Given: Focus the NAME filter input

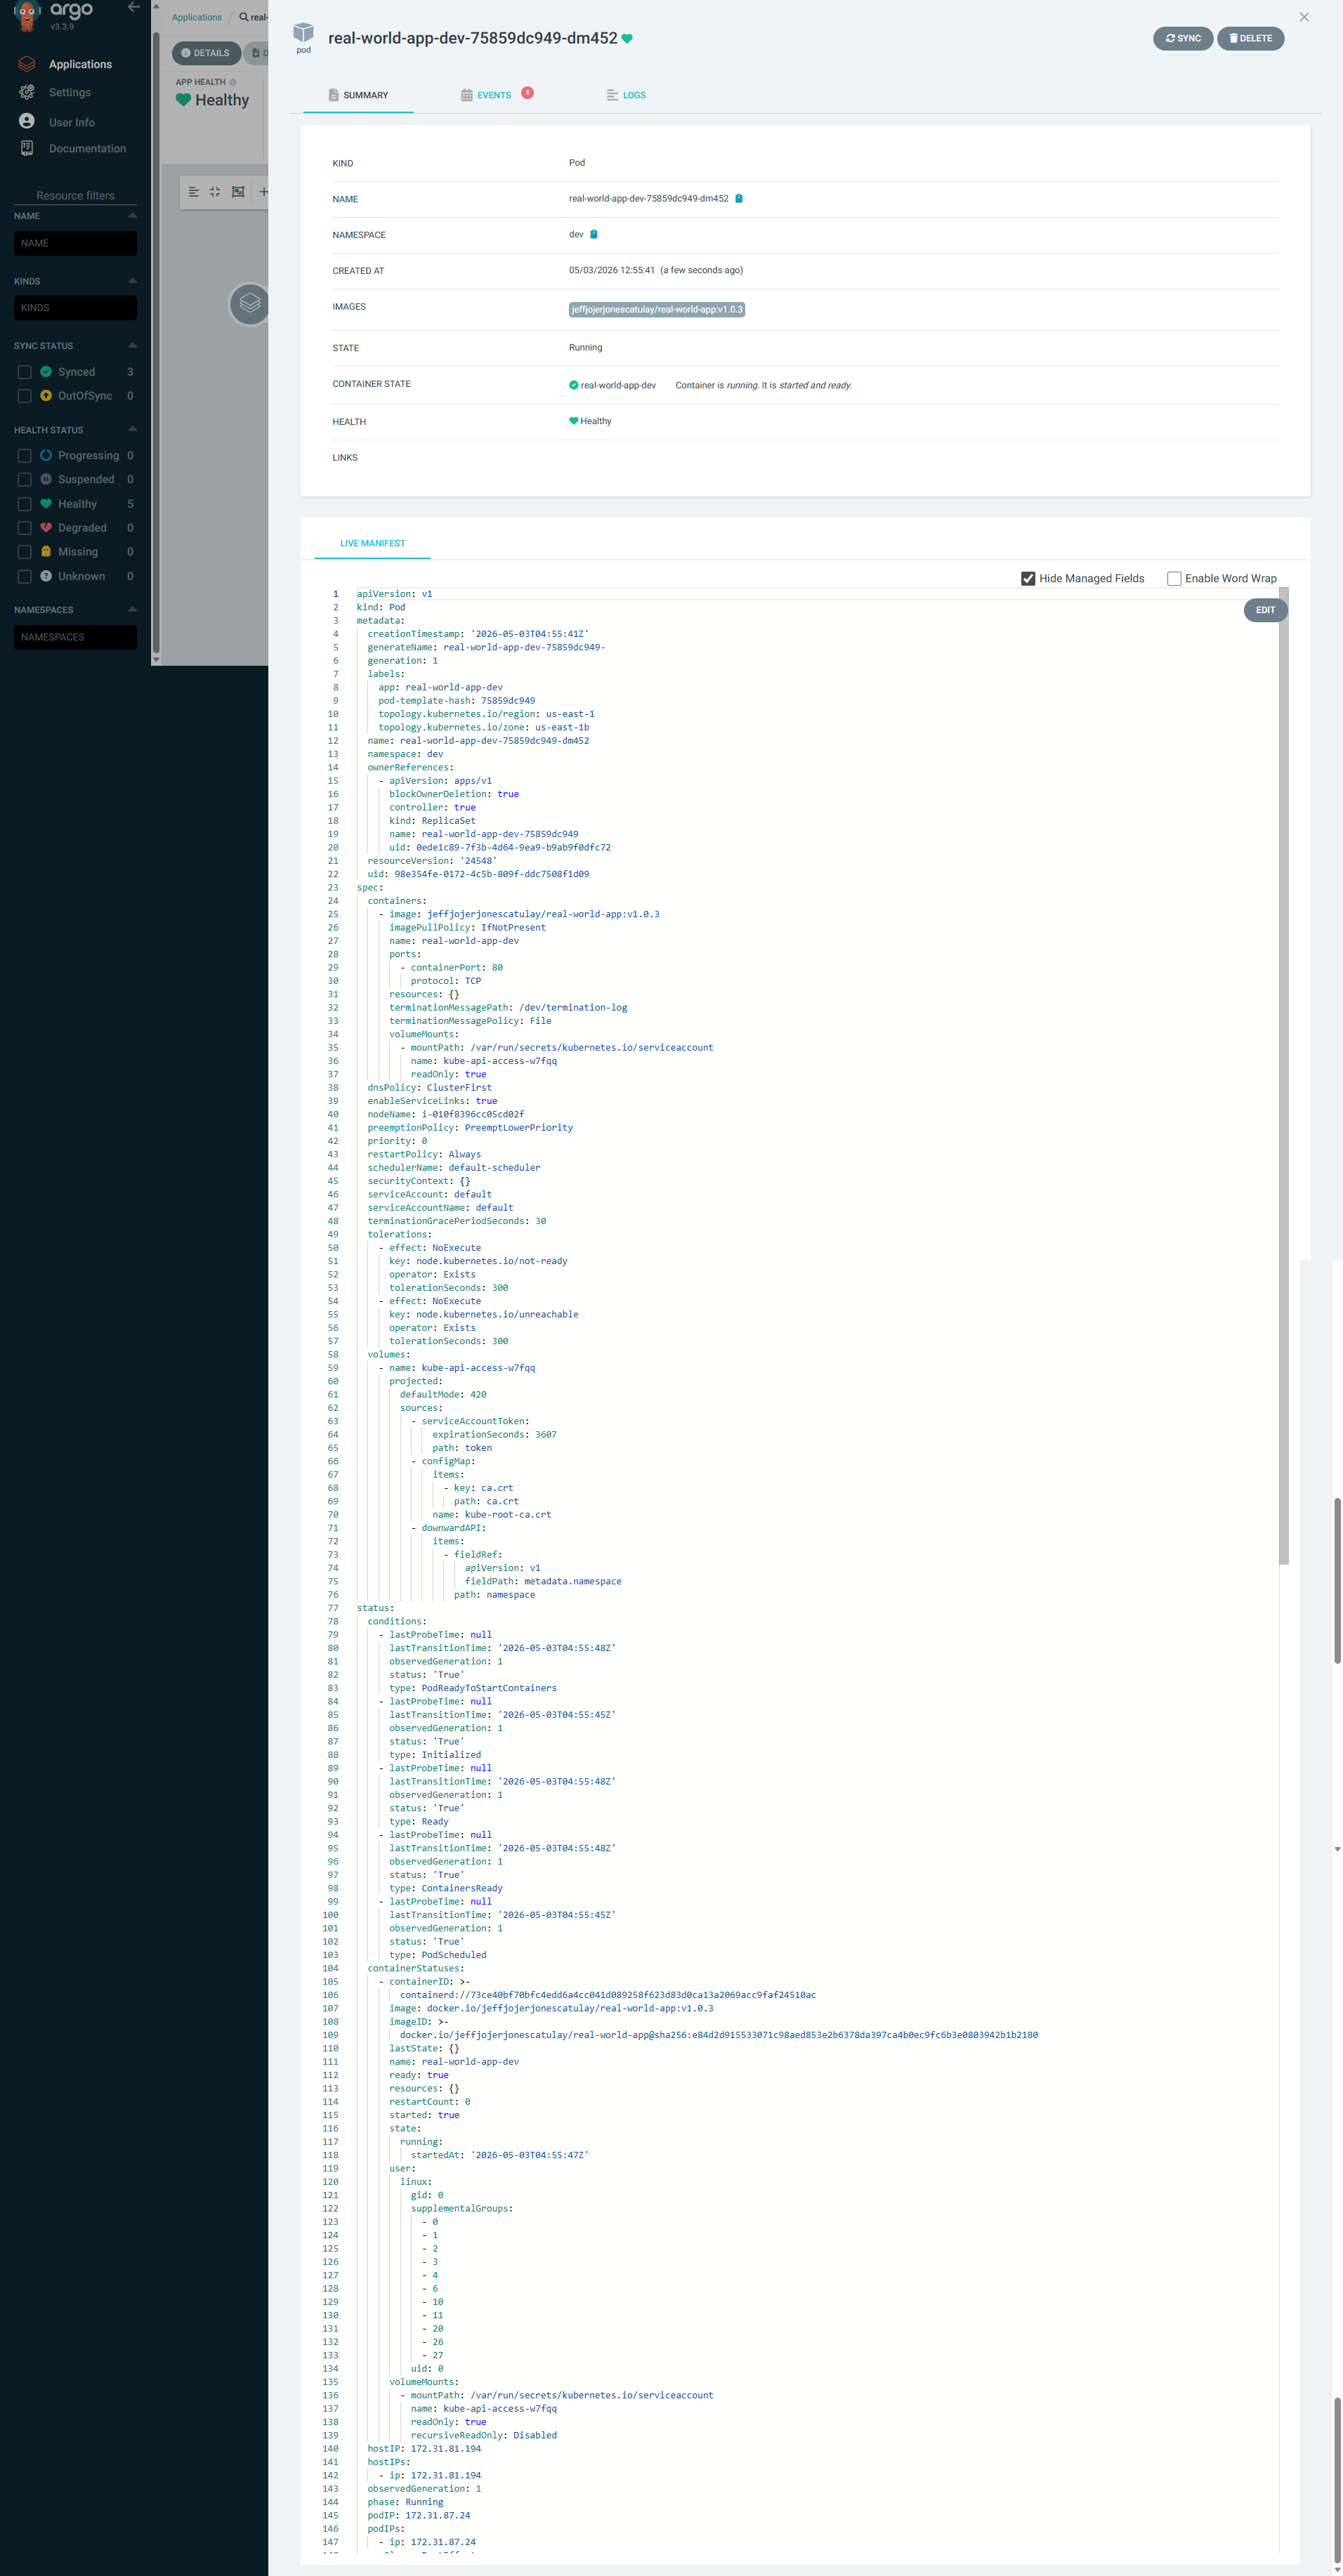Looking at the screenshot, I should [75, 243].
